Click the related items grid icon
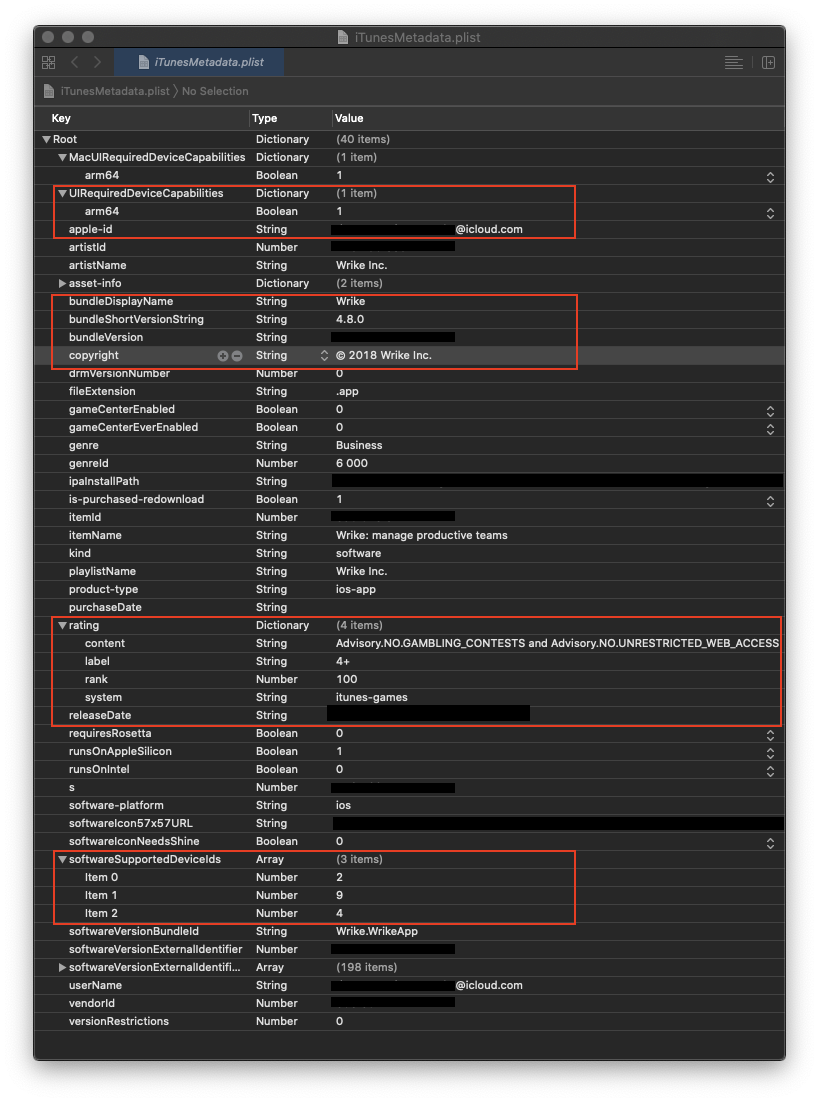Screen dimensions: 819x1102 pyautogui.click(x=48, y=62)
